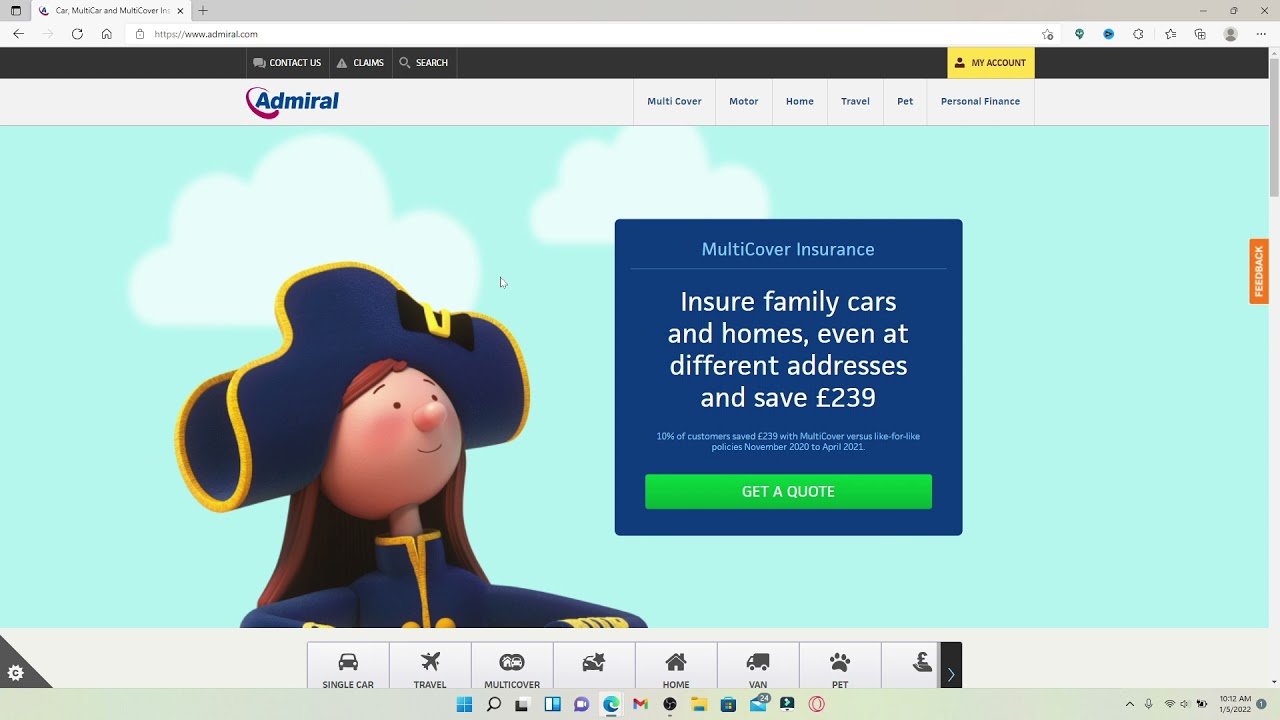Select the Van insurance tile
The image size is (1280, 720).
[758, 666]
